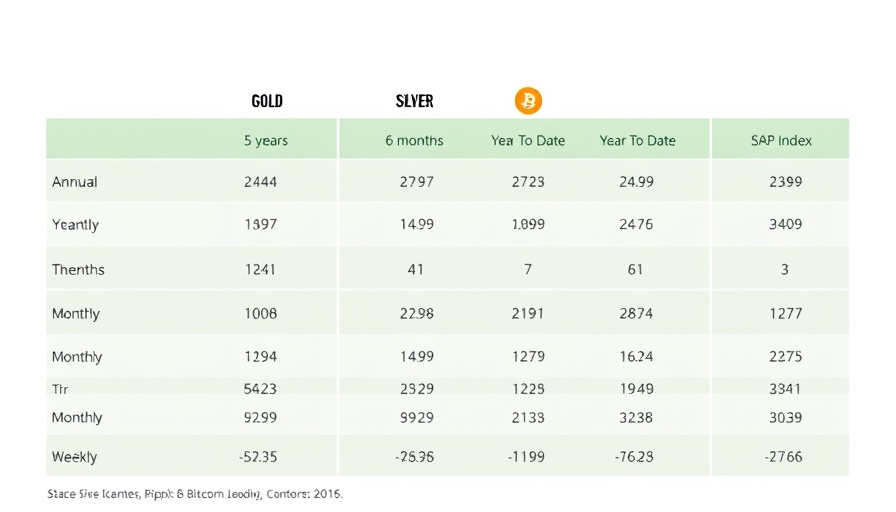Image resolution: width=896 pixels, height=512 pixels.
Task: Click the GOLD column heading
Action: coord(266,101)
